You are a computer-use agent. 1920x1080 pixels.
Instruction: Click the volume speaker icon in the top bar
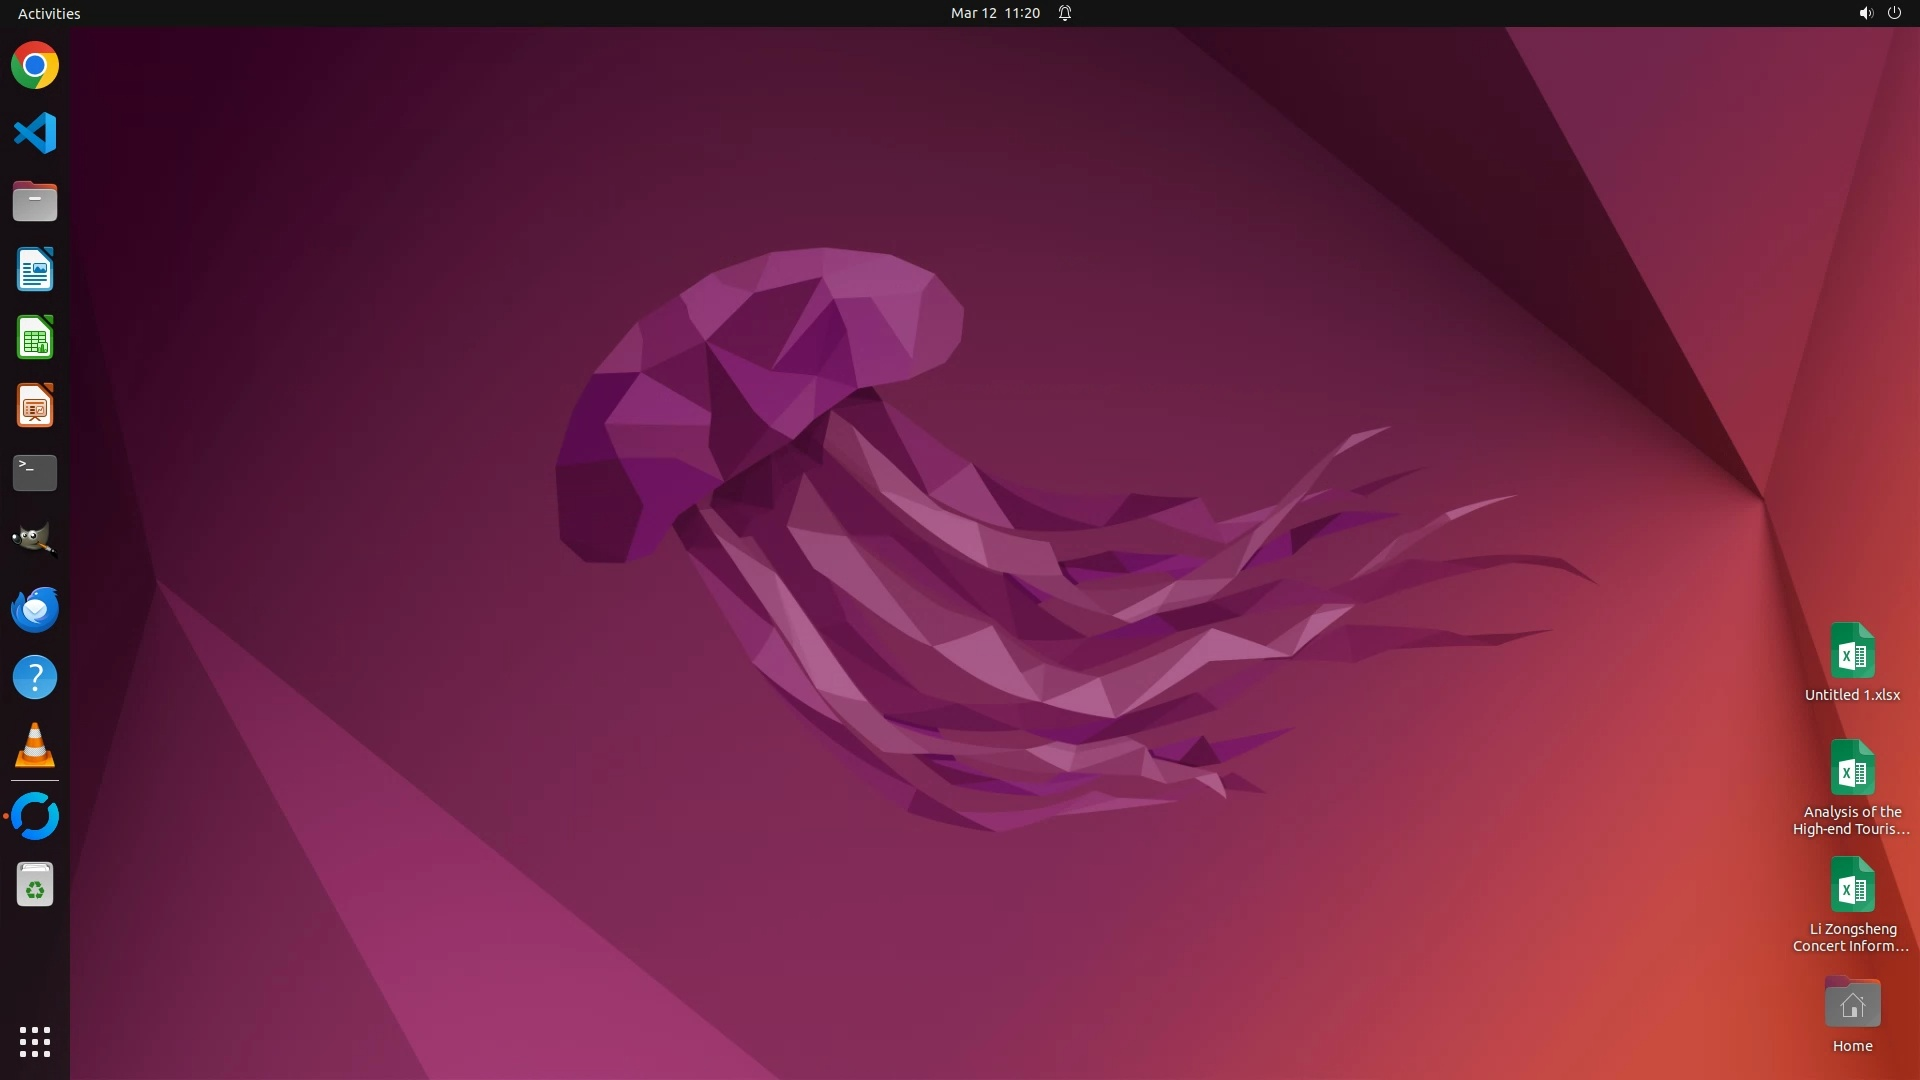click(1865, 13)
